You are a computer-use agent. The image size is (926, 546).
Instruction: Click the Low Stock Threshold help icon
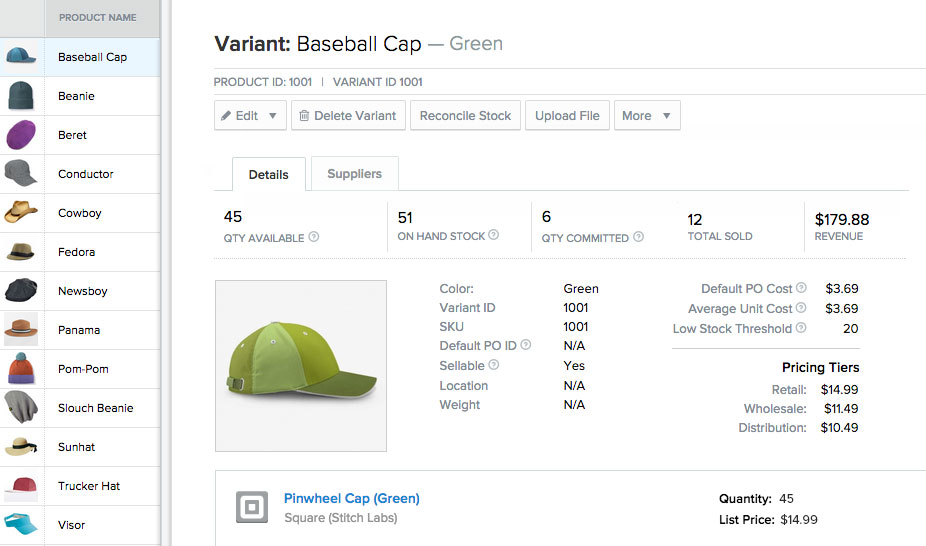click(x=801, y=329)
